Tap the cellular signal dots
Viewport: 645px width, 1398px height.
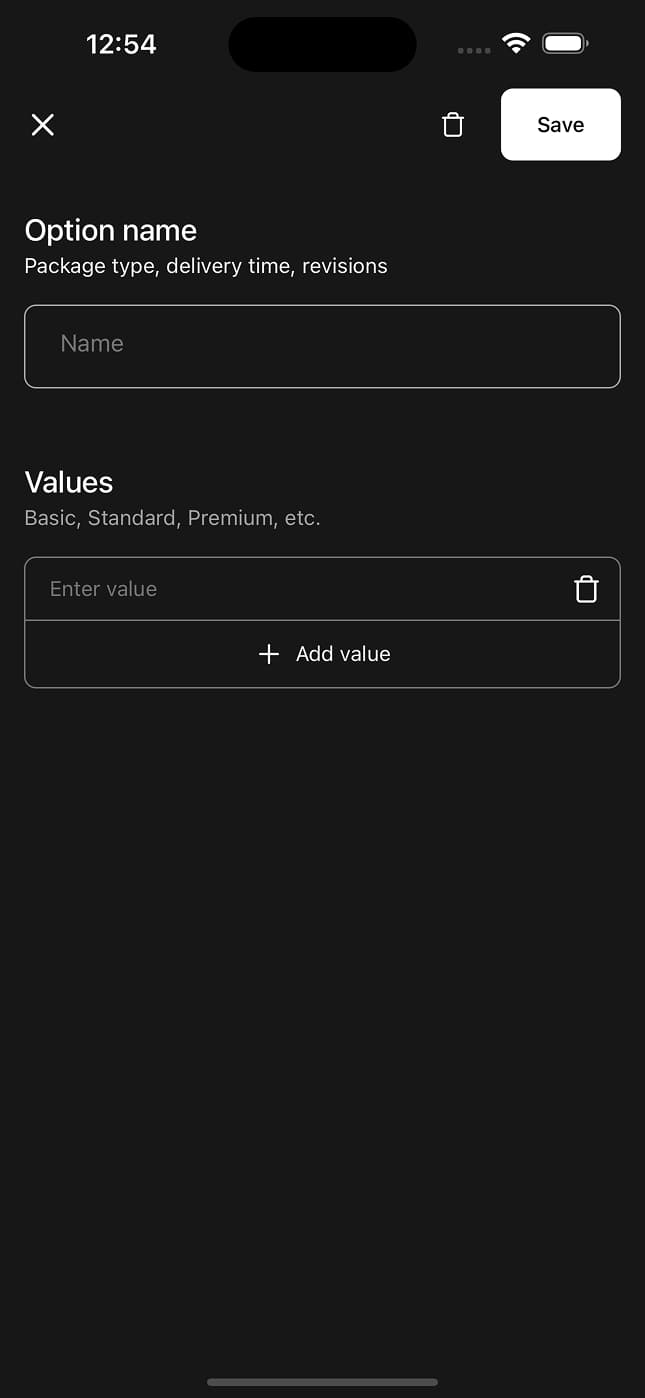coord(474,49)
